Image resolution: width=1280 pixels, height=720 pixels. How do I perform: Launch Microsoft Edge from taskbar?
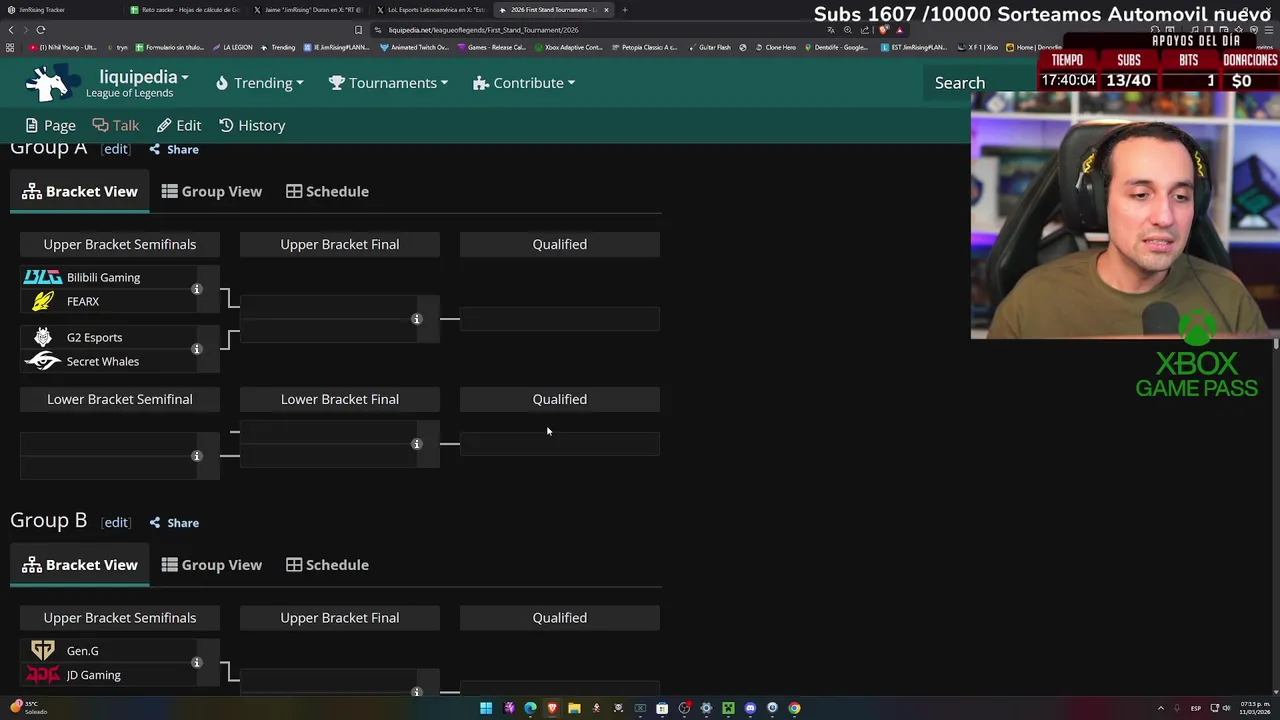click(530, 708)
